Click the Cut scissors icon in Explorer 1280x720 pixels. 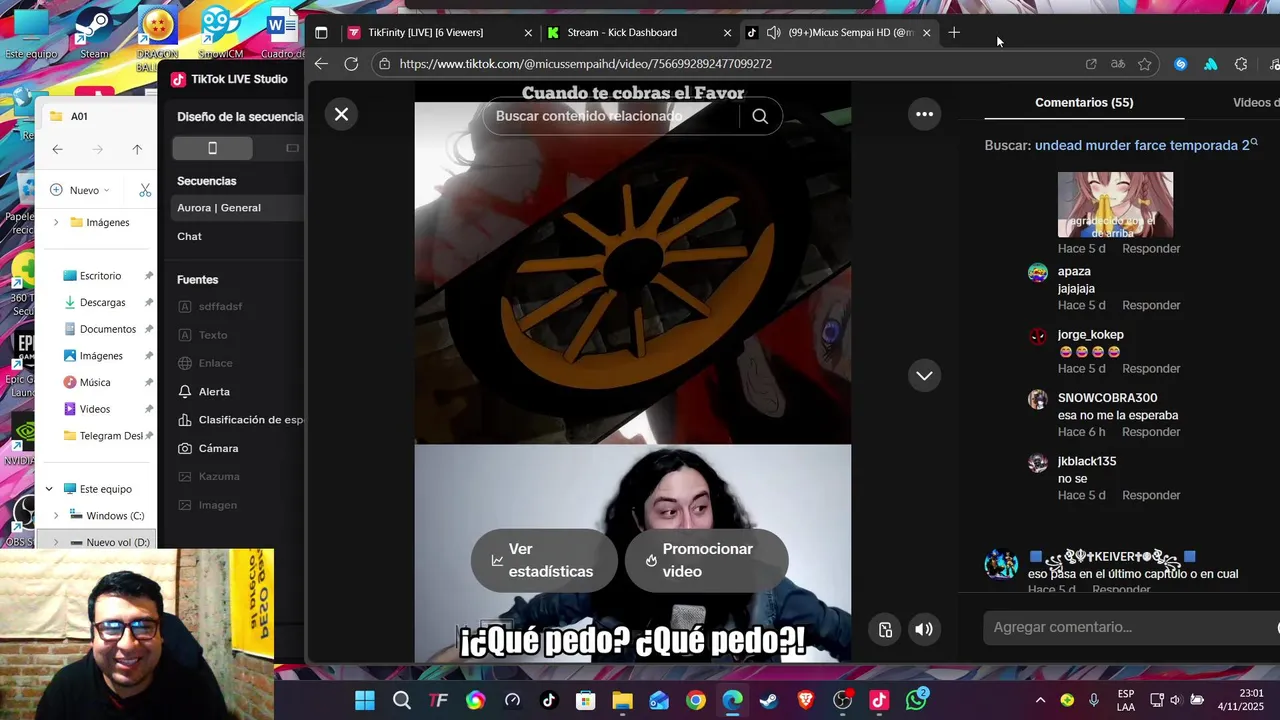point(145,190)
